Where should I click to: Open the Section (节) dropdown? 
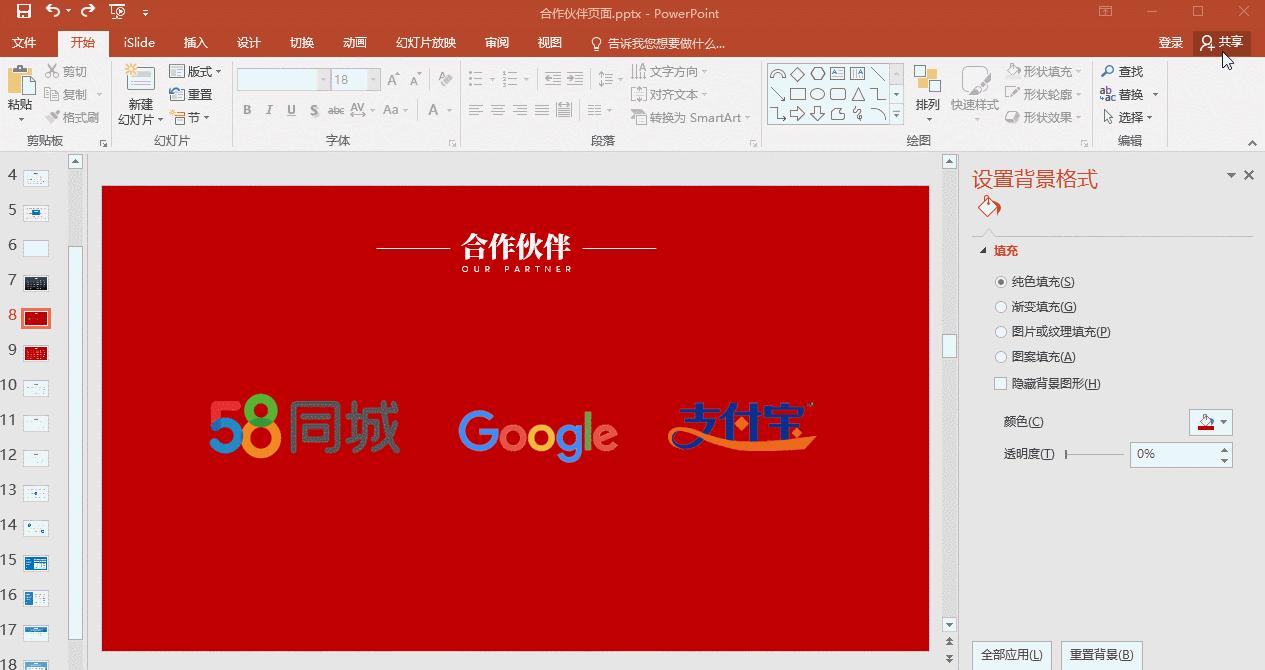190,117
